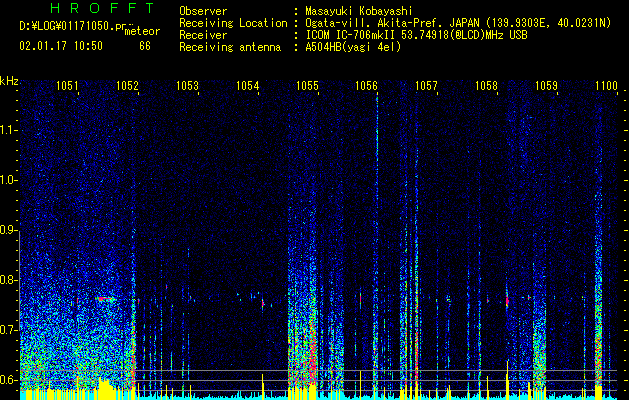Click the 1058 time marker
The height and width of the screenshot is (400, 629).
click(x=486, y=85)
